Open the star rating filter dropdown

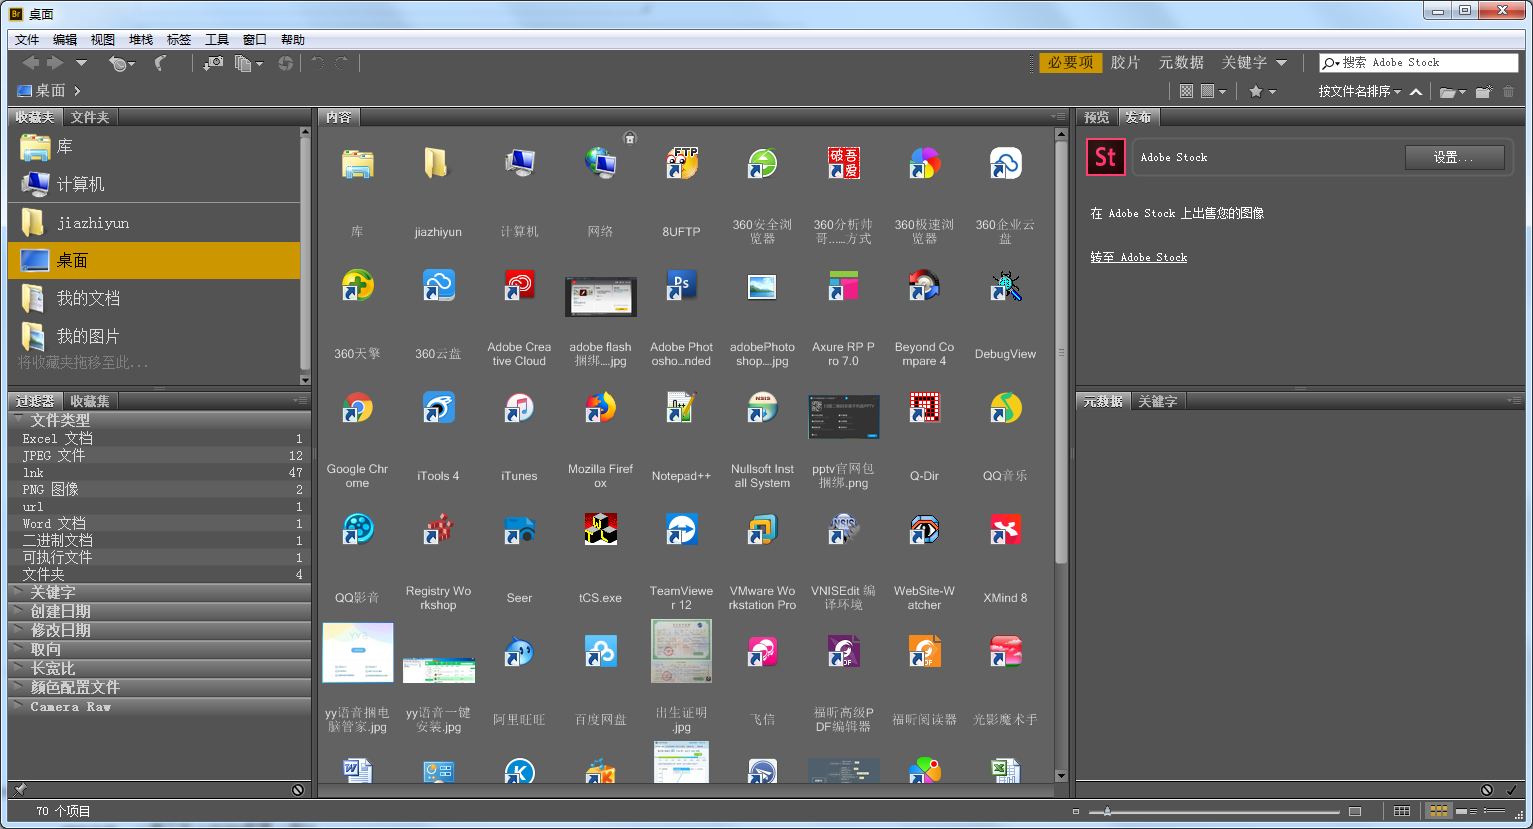coord(1262,92)
